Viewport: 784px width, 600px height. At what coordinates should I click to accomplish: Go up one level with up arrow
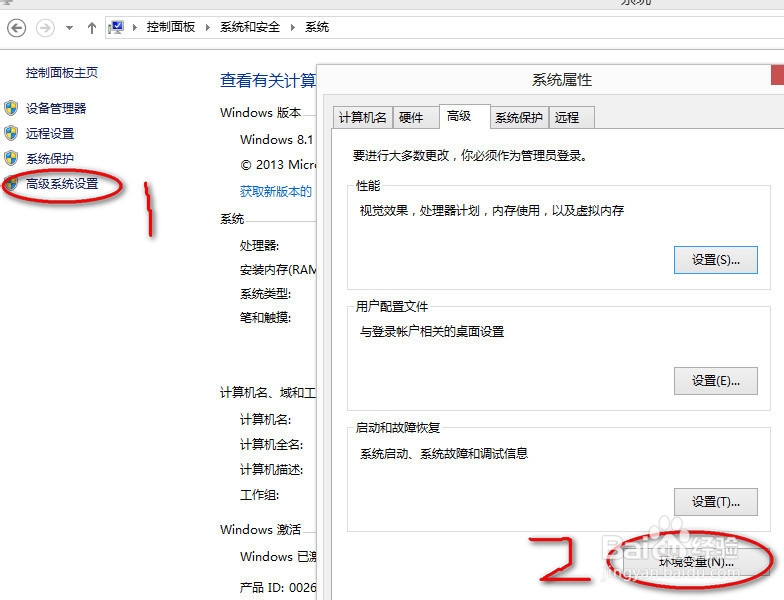tap(92, 28)
